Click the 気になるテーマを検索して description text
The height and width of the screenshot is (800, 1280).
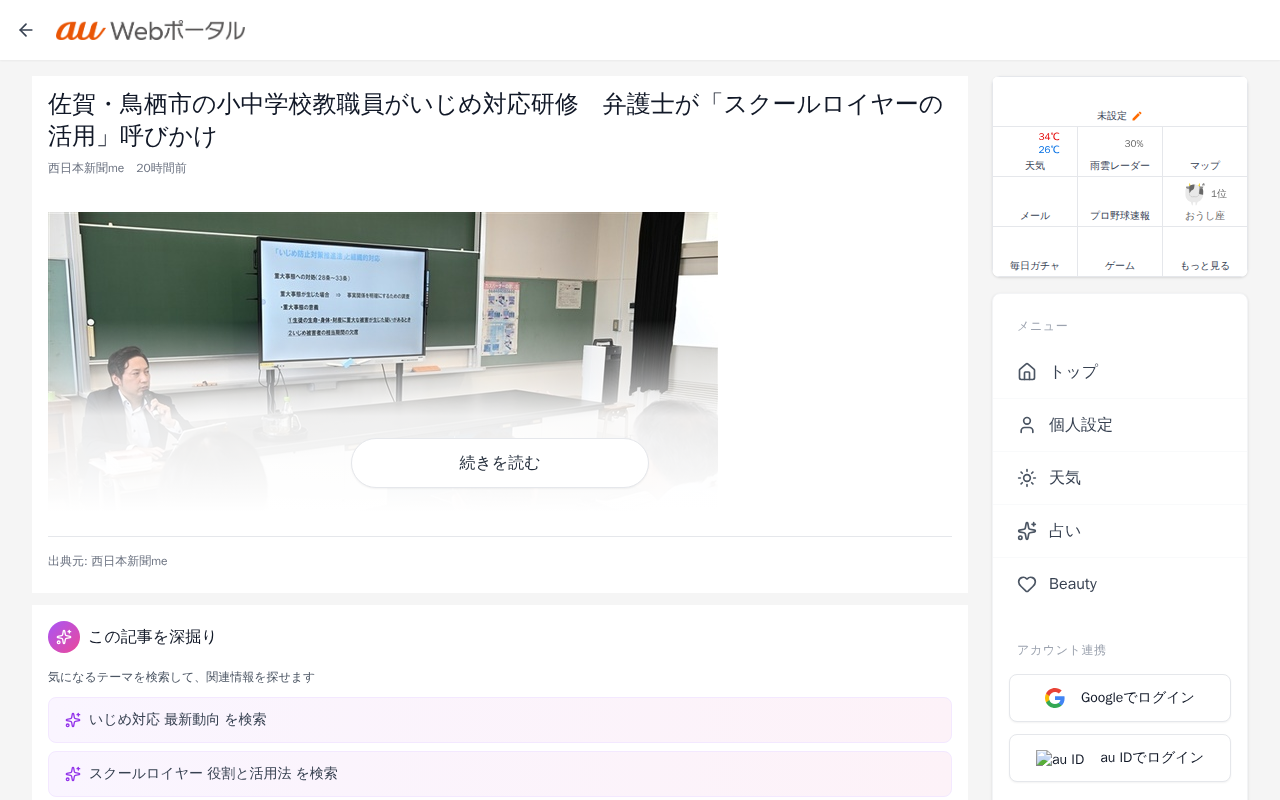point(181,677)
